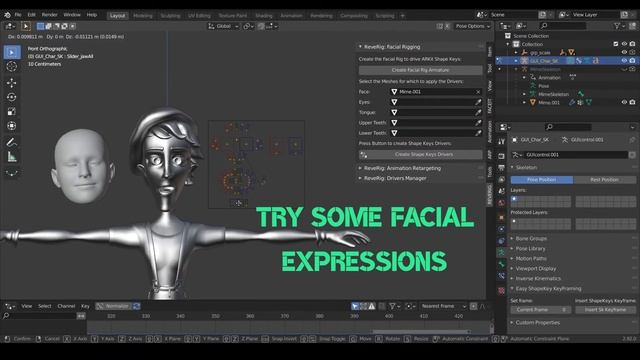The image size is (640, 360).
Task: Expand the Motion Paths panel
Action: click(512, 258)
